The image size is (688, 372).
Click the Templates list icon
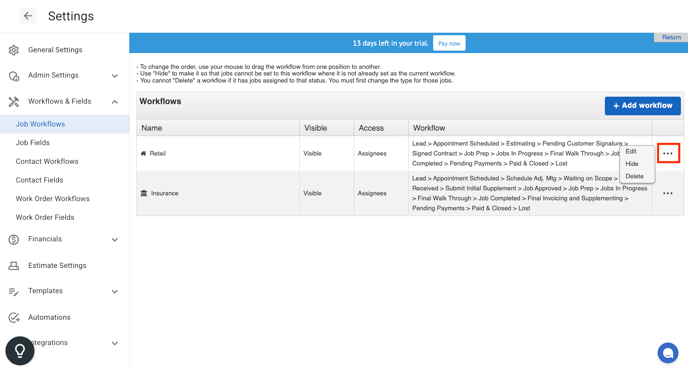click(x=14, y=292)
